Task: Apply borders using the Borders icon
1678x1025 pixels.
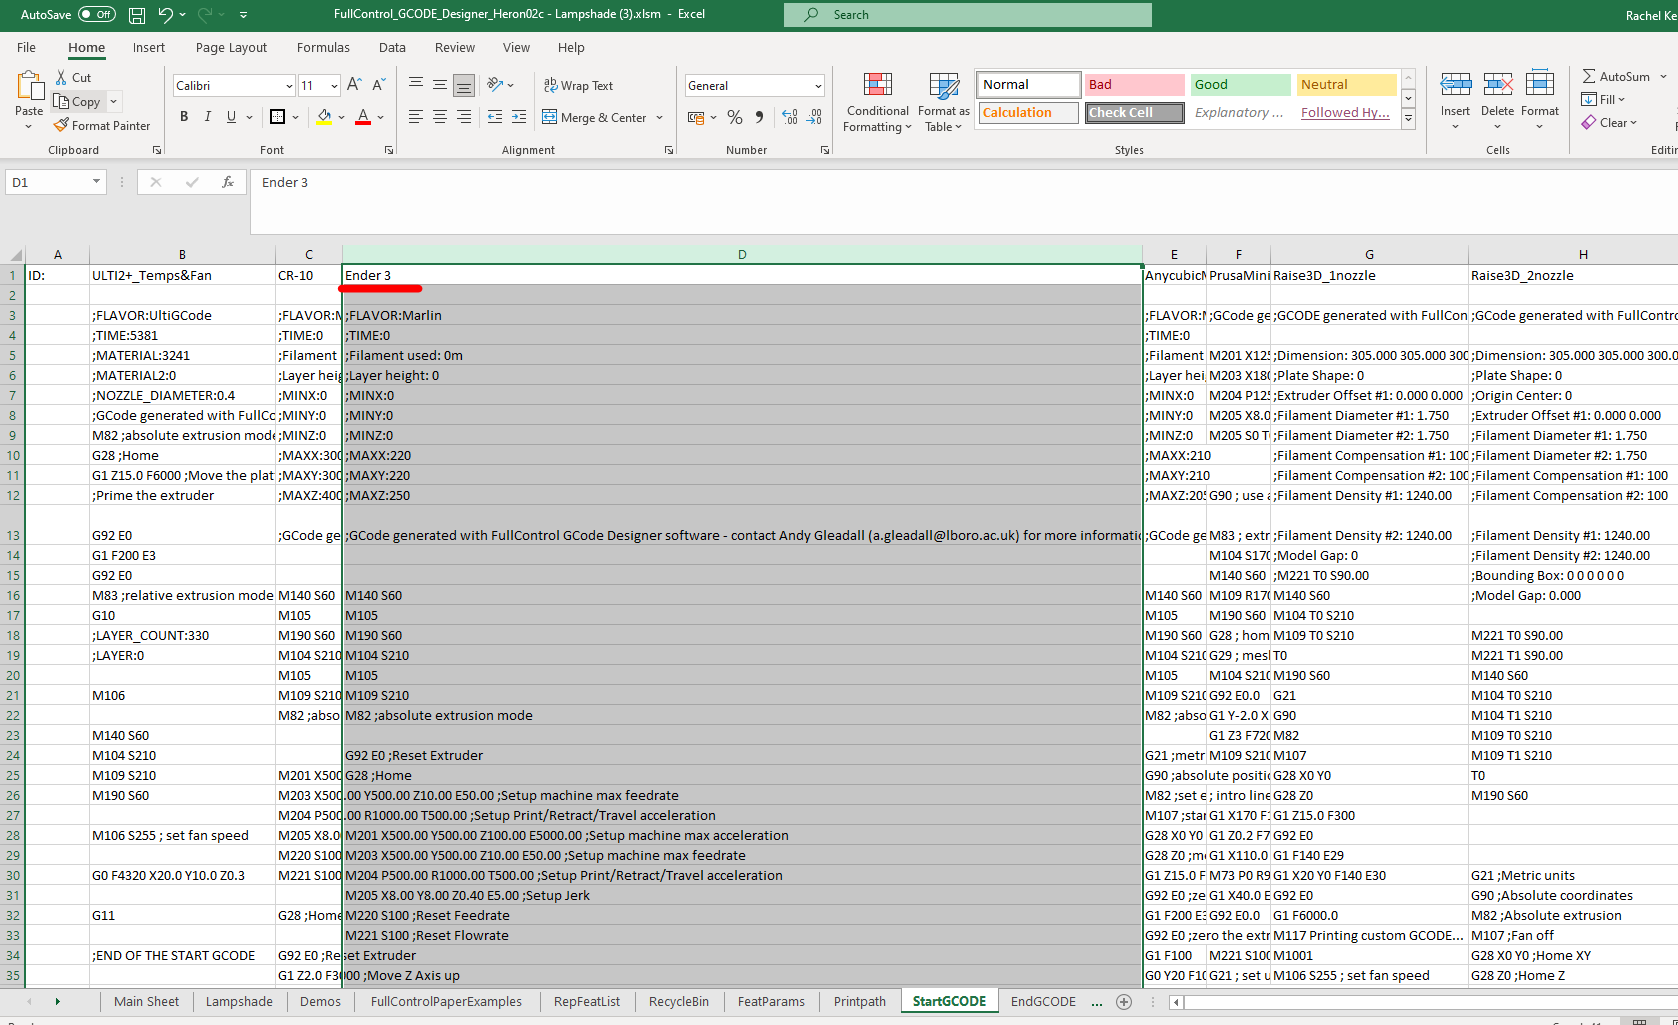Action: pos(278,117)
